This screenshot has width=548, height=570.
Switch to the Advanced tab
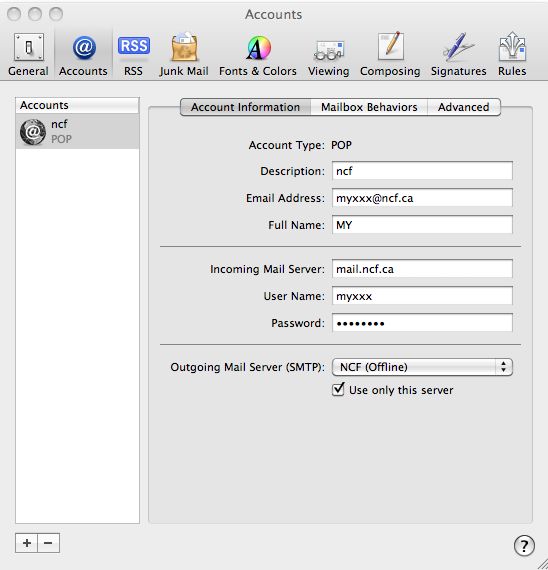pyautogui.click(x=464, y=107)
